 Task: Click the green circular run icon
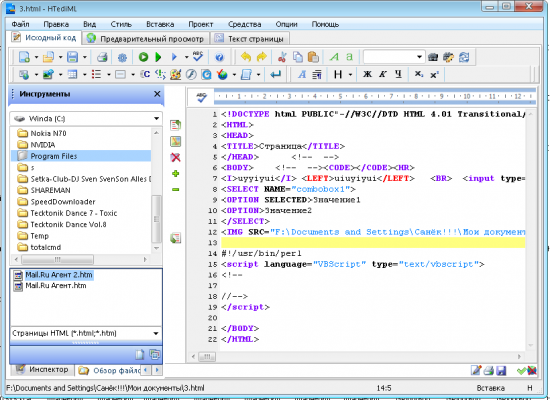pos(143,57)
